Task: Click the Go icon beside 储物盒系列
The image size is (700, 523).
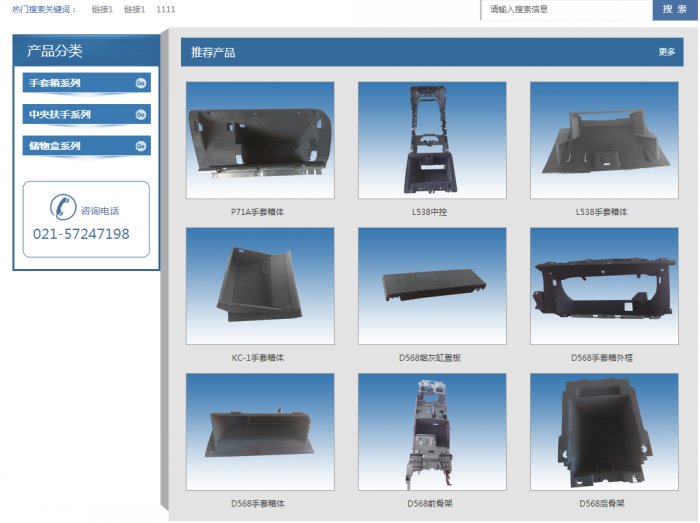Action: tap(141, 147)
